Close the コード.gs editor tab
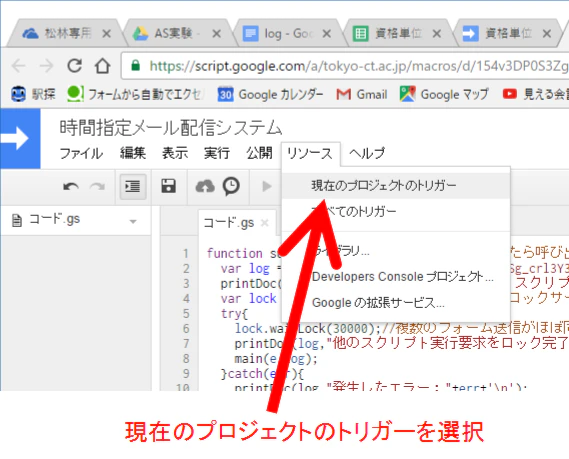Screen dimensions: 569x459 (x=265, y=223)
